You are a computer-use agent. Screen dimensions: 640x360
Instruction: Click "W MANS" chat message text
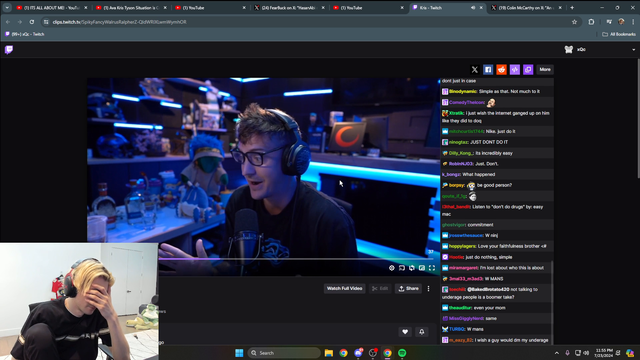(x=494, y=279)
